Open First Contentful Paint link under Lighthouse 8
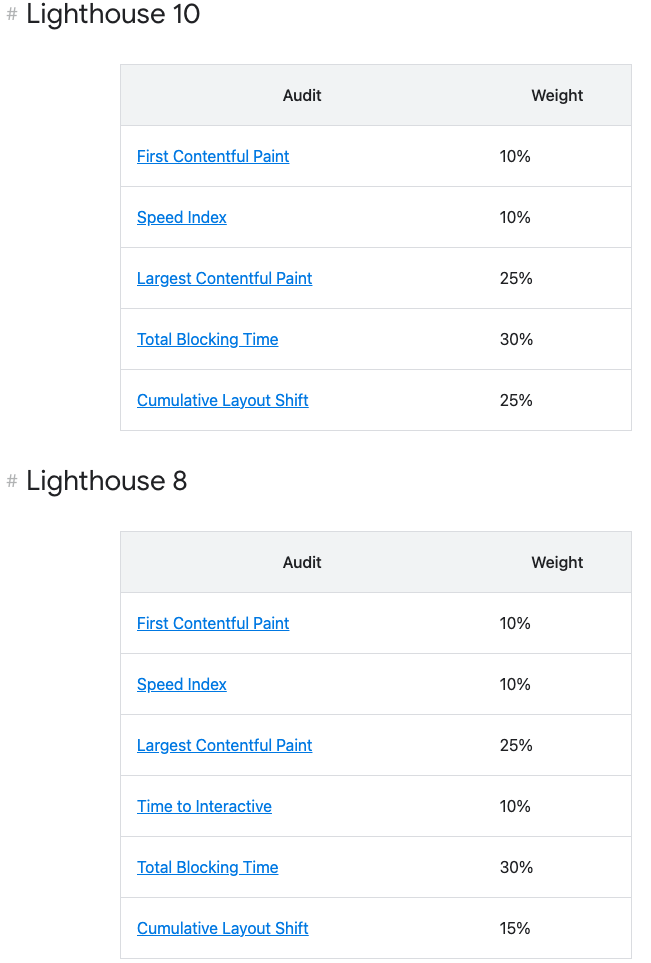This screenshot has width=651, height=963. (213, 623)
